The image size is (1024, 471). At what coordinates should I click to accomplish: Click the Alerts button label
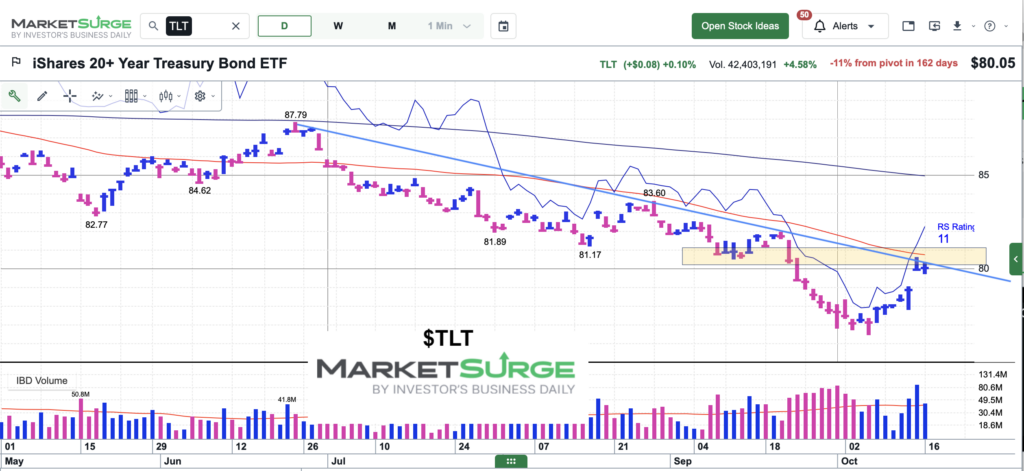pyautogui.click(x=845, y=26)
